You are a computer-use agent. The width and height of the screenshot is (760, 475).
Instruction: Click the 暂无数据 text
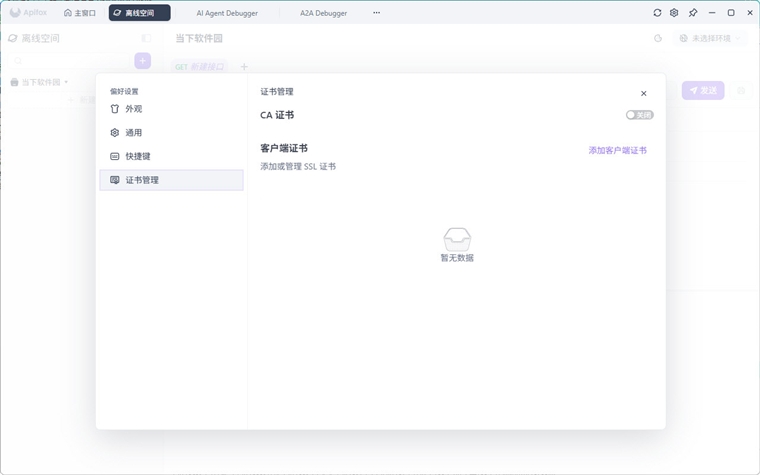457,258
